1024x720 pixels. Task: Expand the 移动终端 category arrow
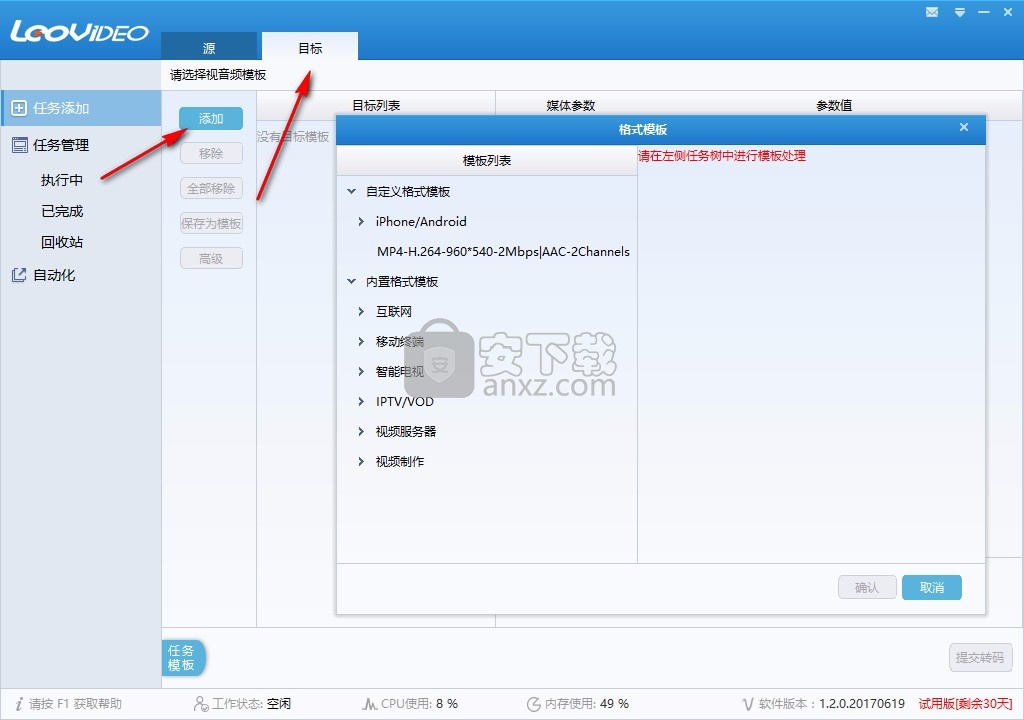tap(361, 342)
